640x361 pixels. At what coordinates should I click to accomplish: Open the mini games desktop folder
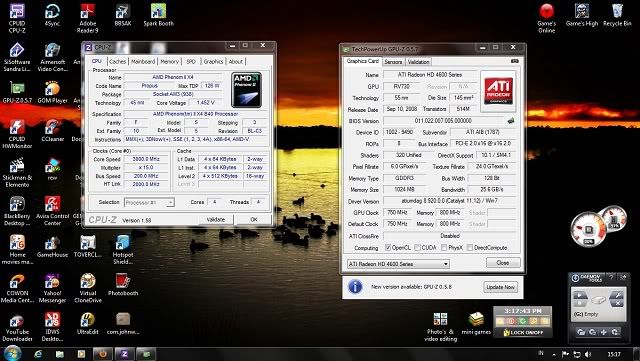[476, 323]
